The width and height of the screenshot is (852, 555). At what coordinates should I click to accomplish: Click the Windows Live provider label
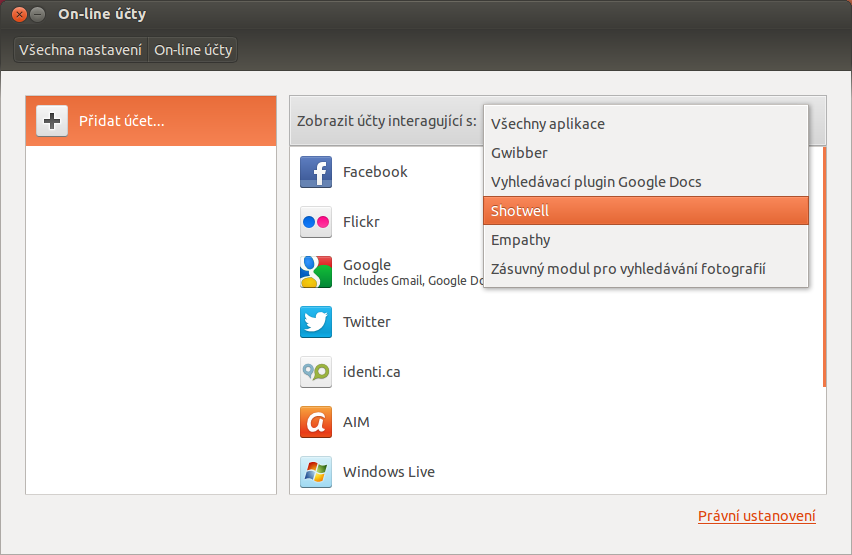click(x=389, y=472)
